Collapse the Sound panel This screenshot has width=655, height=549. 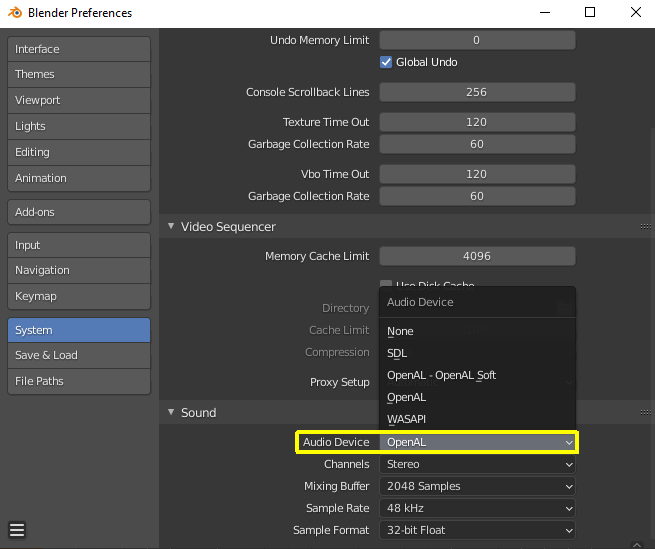(x=171, y=412)
